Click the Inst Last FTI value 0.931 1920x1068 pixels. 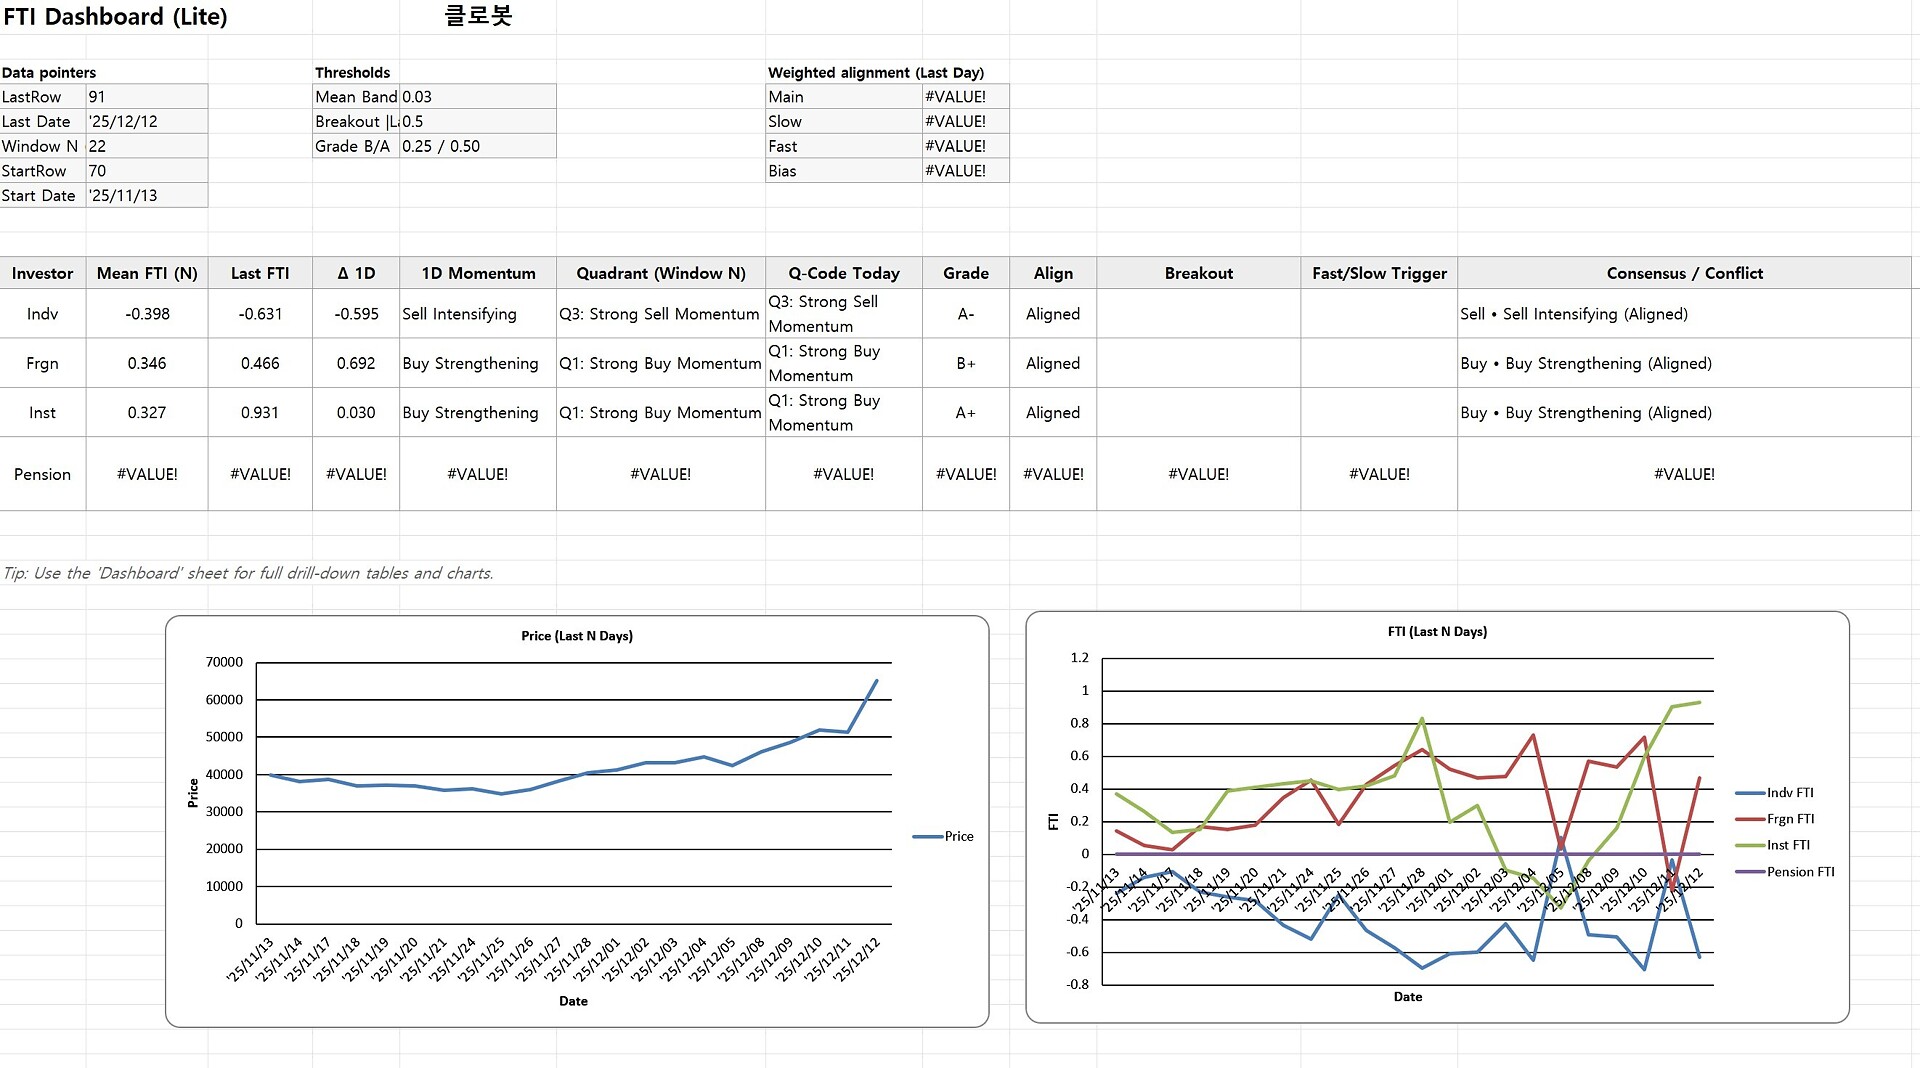tap(260, 413)
